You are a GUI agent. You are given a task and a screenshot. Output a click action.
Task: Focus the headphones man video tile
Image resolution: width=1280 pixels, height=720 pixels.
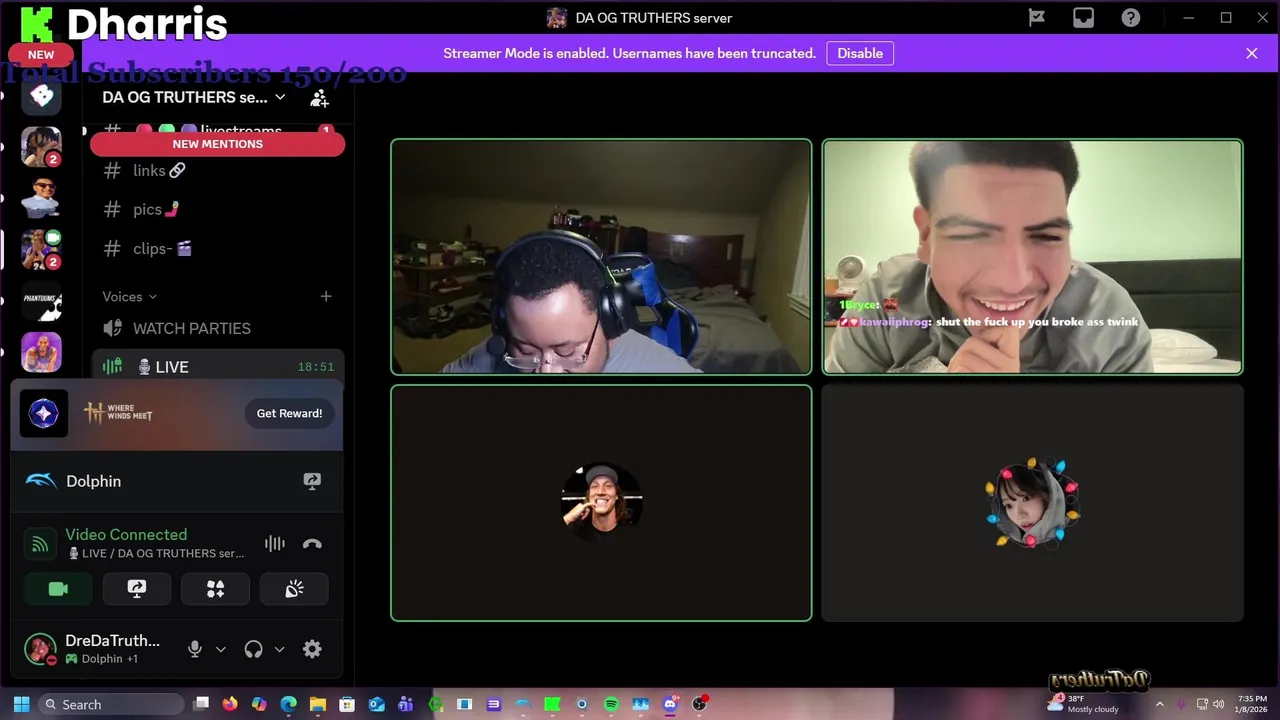[x=601, y=257]
